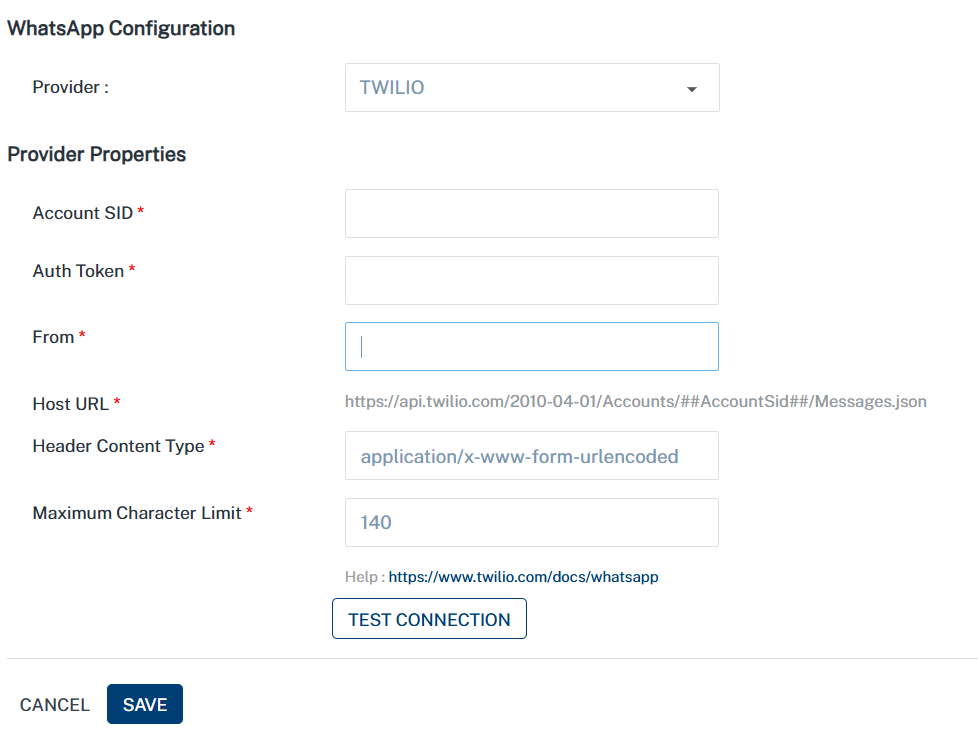Select the From text input box
978x753 pixels.
(x=531, y=347)
